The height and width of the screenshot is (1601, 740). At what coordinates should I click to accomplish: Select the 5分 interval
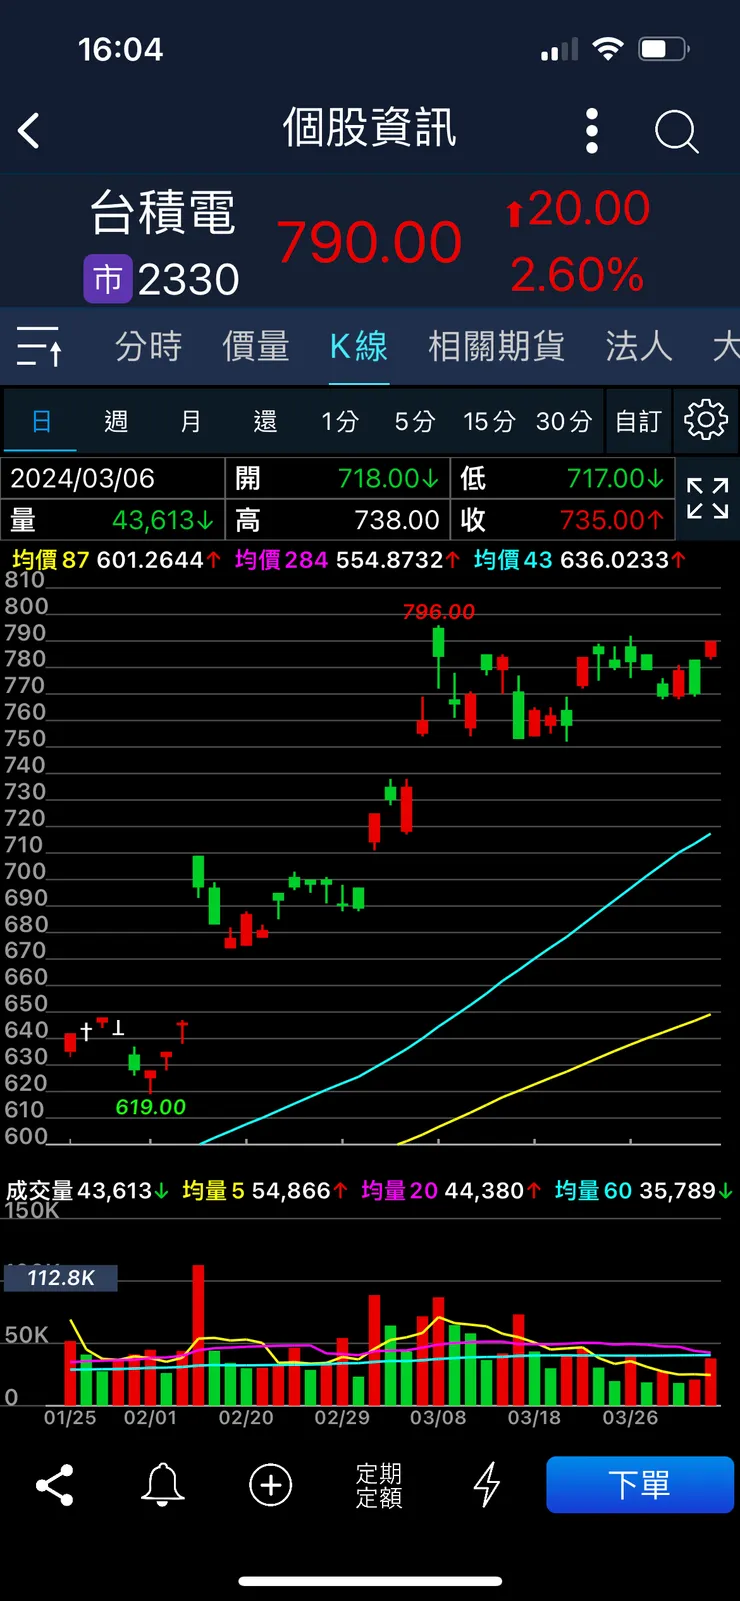(x=414, y=421)
